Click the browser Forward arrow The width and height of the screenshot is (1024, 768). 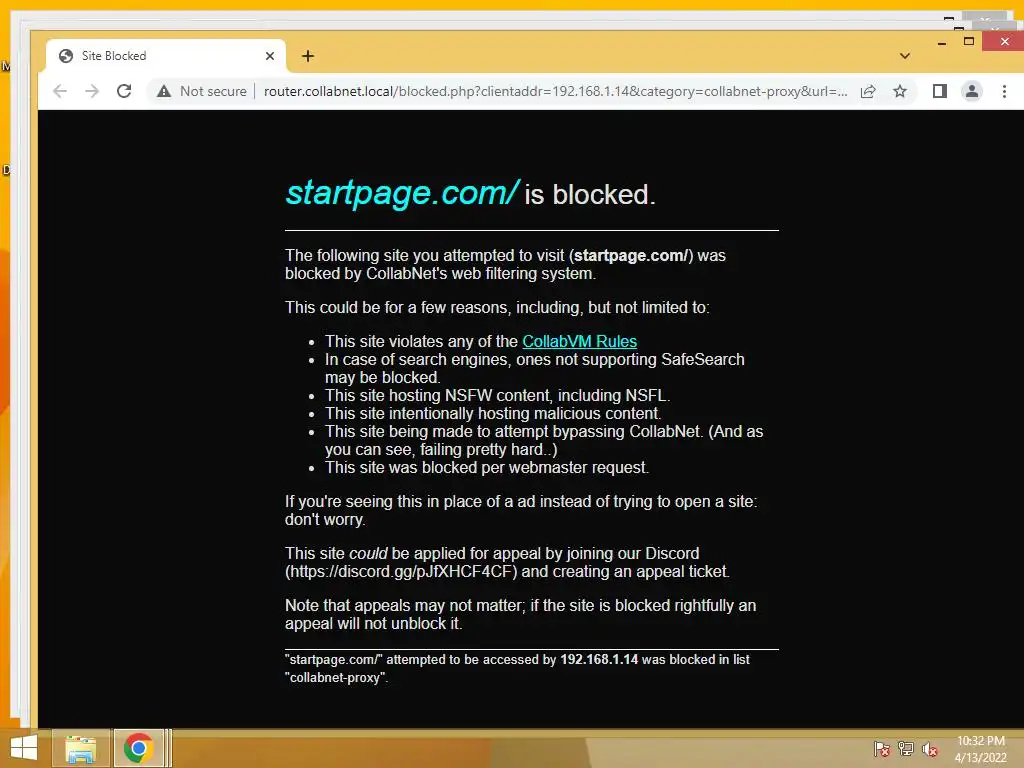(92, 91)
